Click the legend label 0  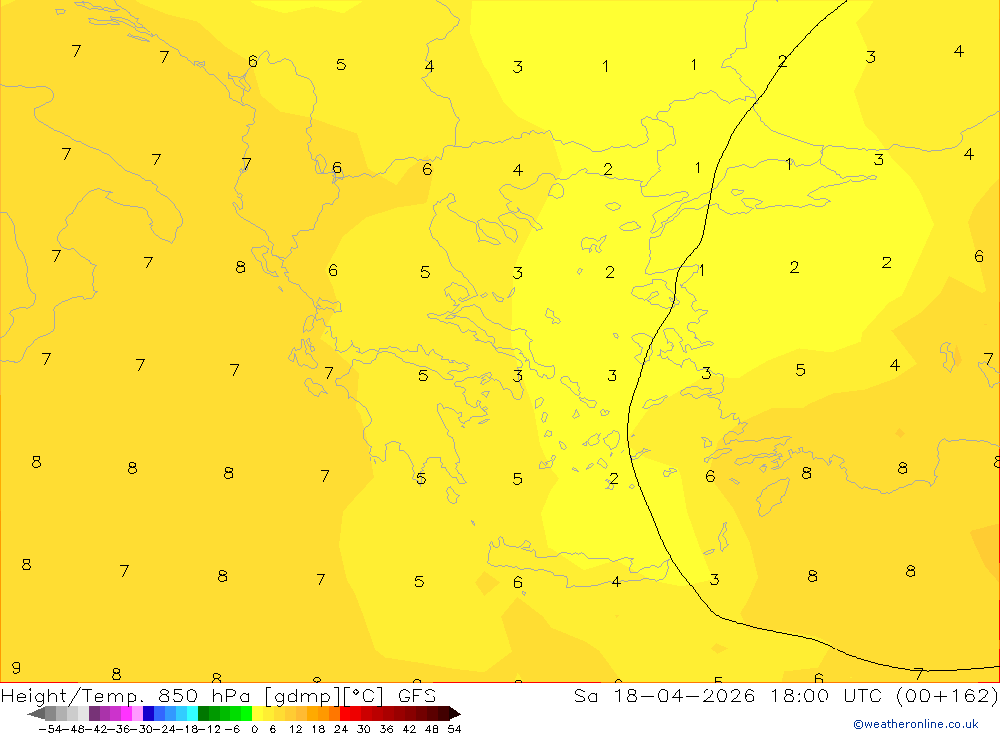254,729
